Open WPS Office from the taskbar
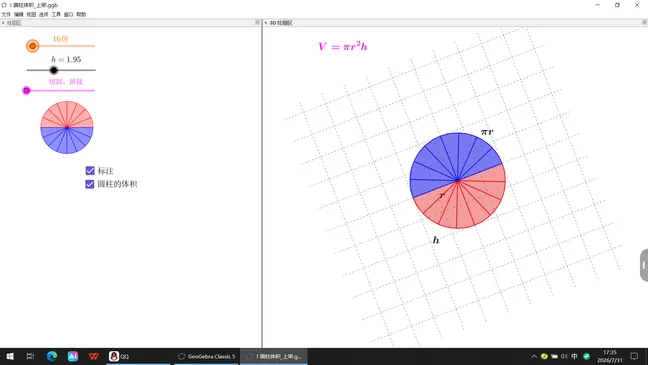Viewport: 648px width, 365px height. coord(94,356)
